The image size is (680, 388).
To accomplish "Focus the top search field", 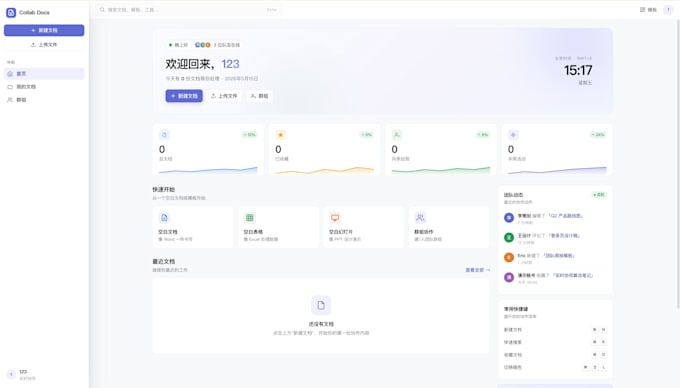I will [x=189, y=10].
